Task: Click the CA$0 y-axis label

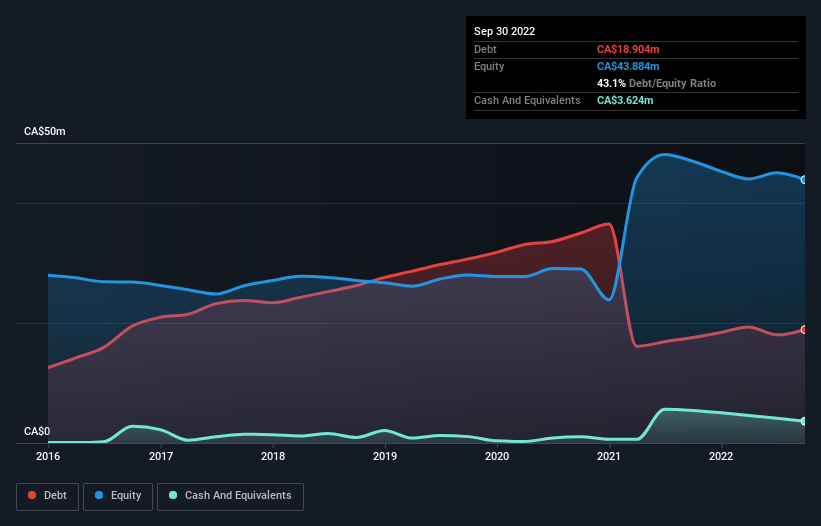Action: click(x=37, y=431)
